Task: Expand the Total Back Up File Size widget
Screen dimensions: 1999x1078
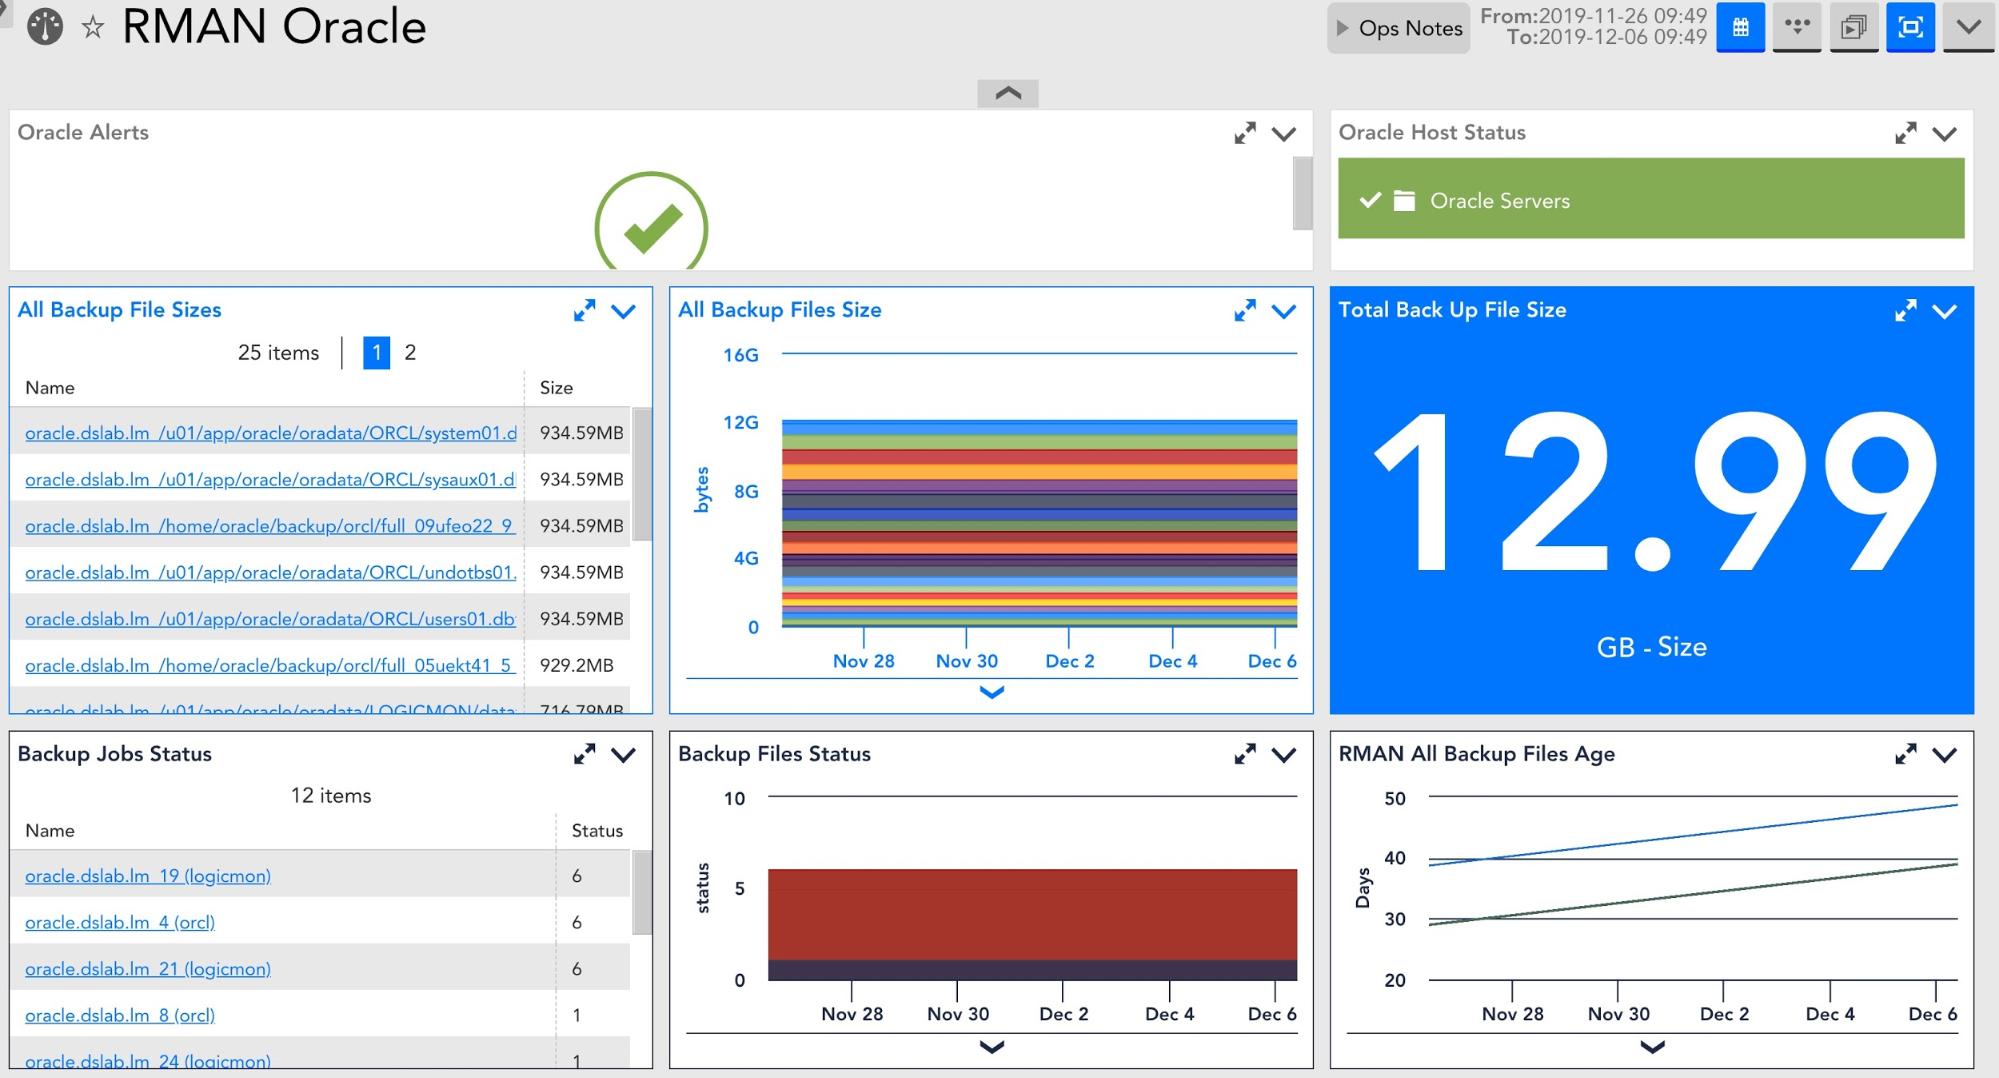Action: coord(1906,311)
